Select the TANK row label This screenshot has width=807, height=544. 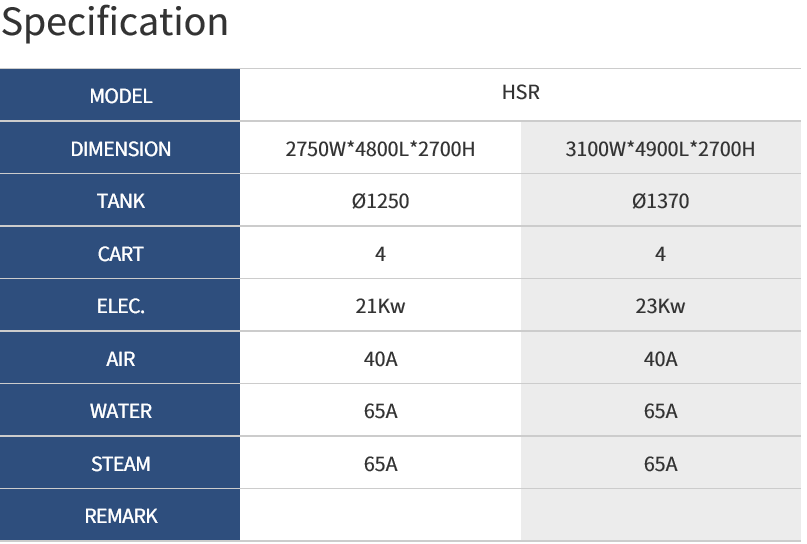tap(120, 200)
